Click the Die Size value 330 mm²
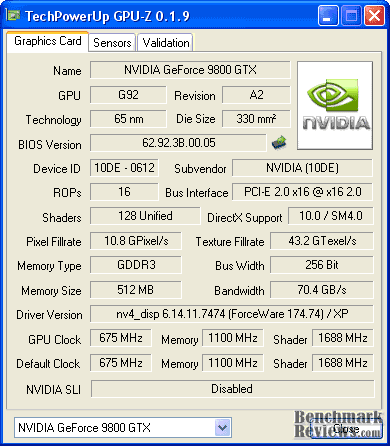 pos(256,119)
